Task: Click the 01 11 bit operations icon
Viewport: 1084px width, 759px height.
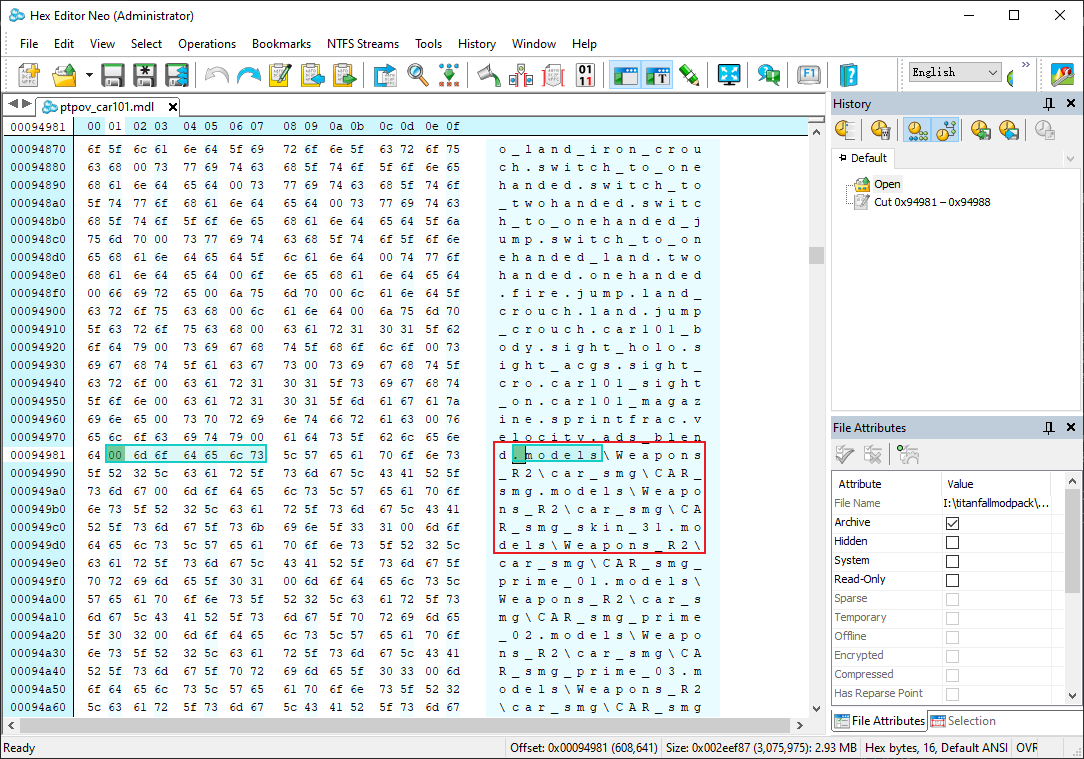Action: point(585,75)
